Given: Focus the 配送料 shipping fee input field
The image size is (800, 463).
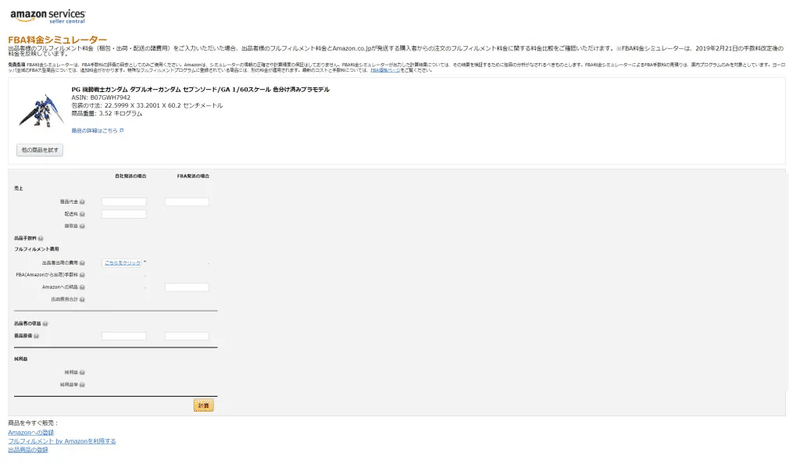Looking at the screenshot, I should (124, 214).
